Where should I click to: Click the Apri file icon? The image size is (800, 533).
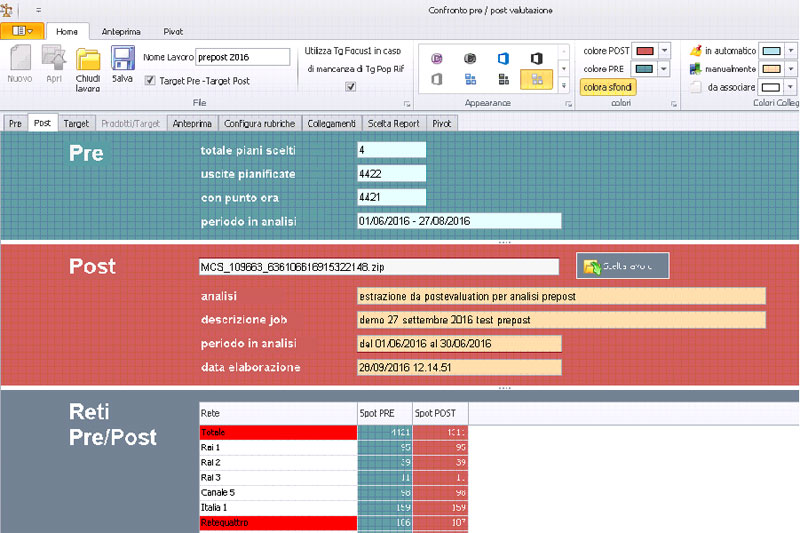pos(54,65)
